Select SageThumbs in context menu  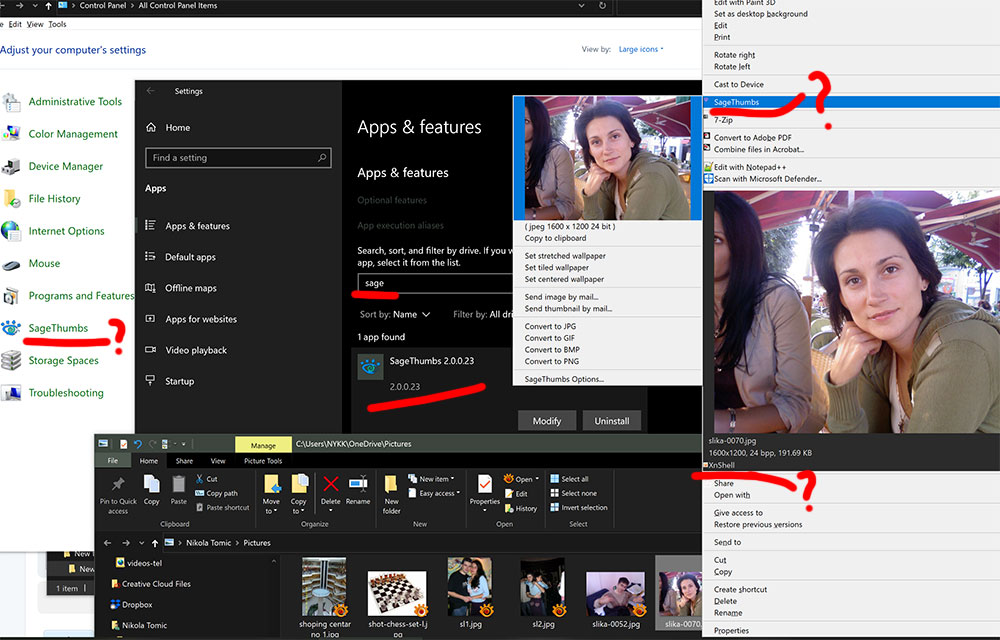736,102
